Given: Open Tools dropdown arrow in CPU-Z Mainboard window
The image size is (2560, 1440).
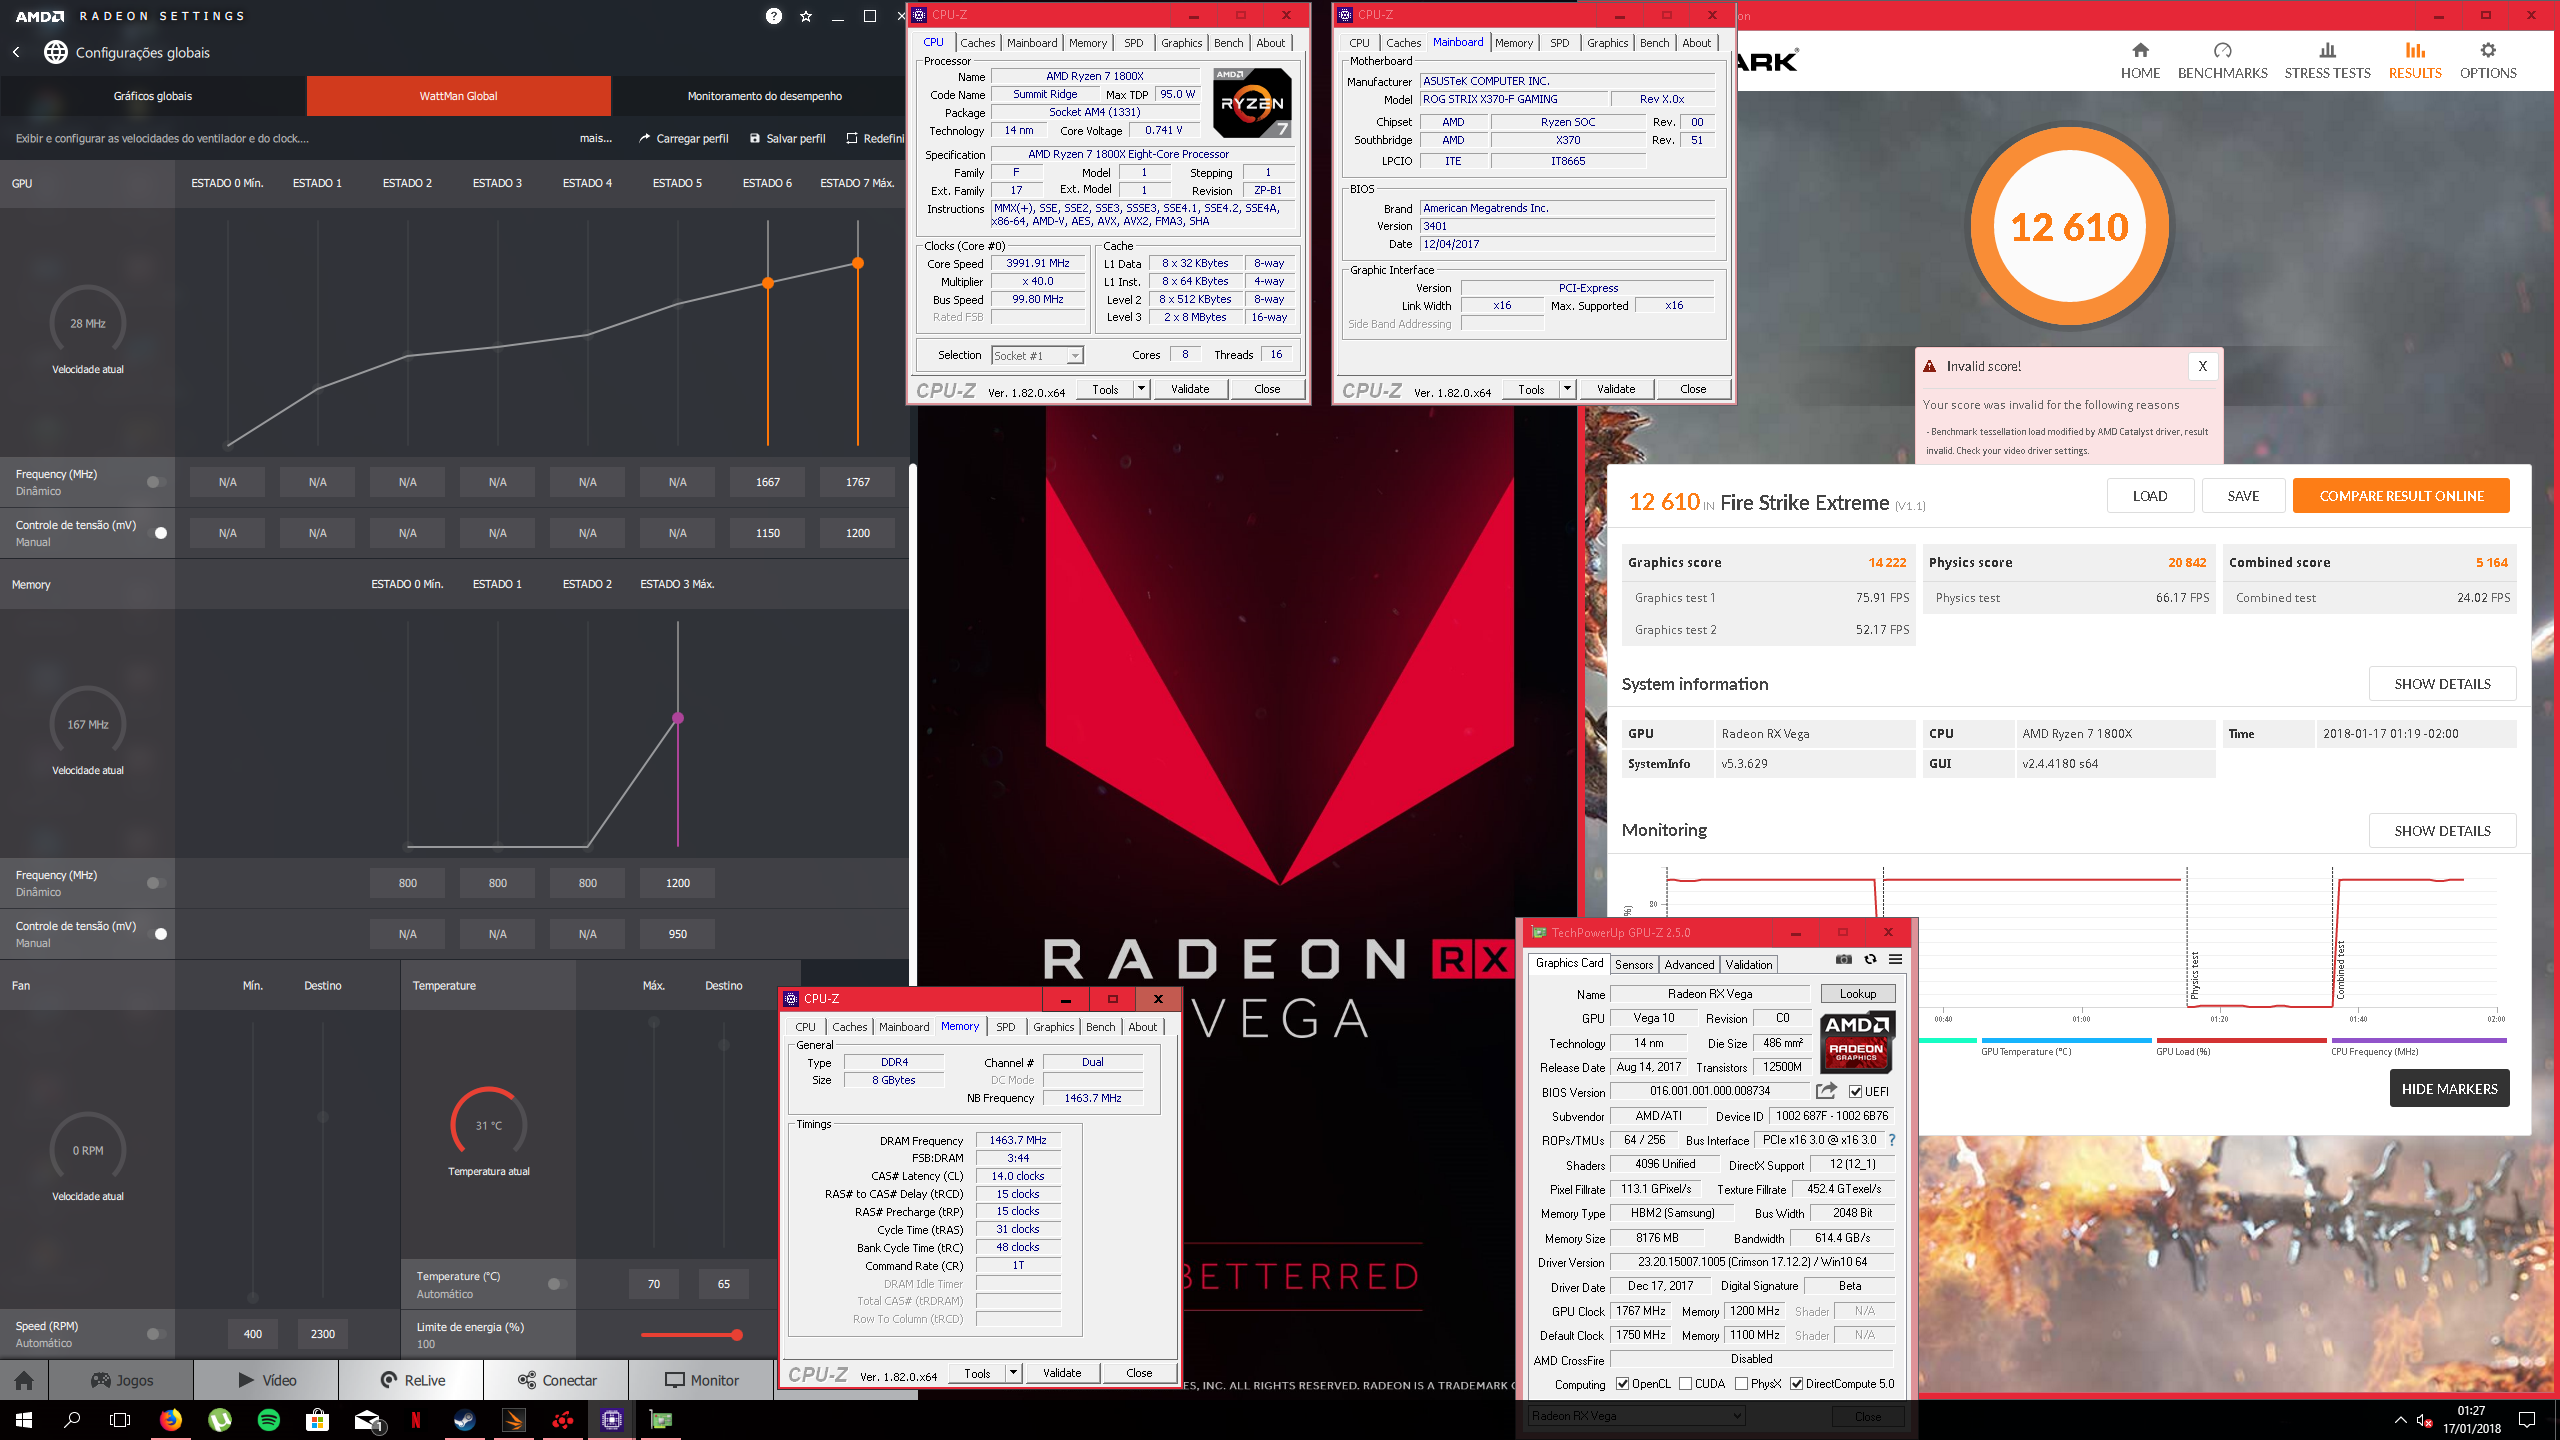Looking at the screenshot, I should tap(1567, 389).
